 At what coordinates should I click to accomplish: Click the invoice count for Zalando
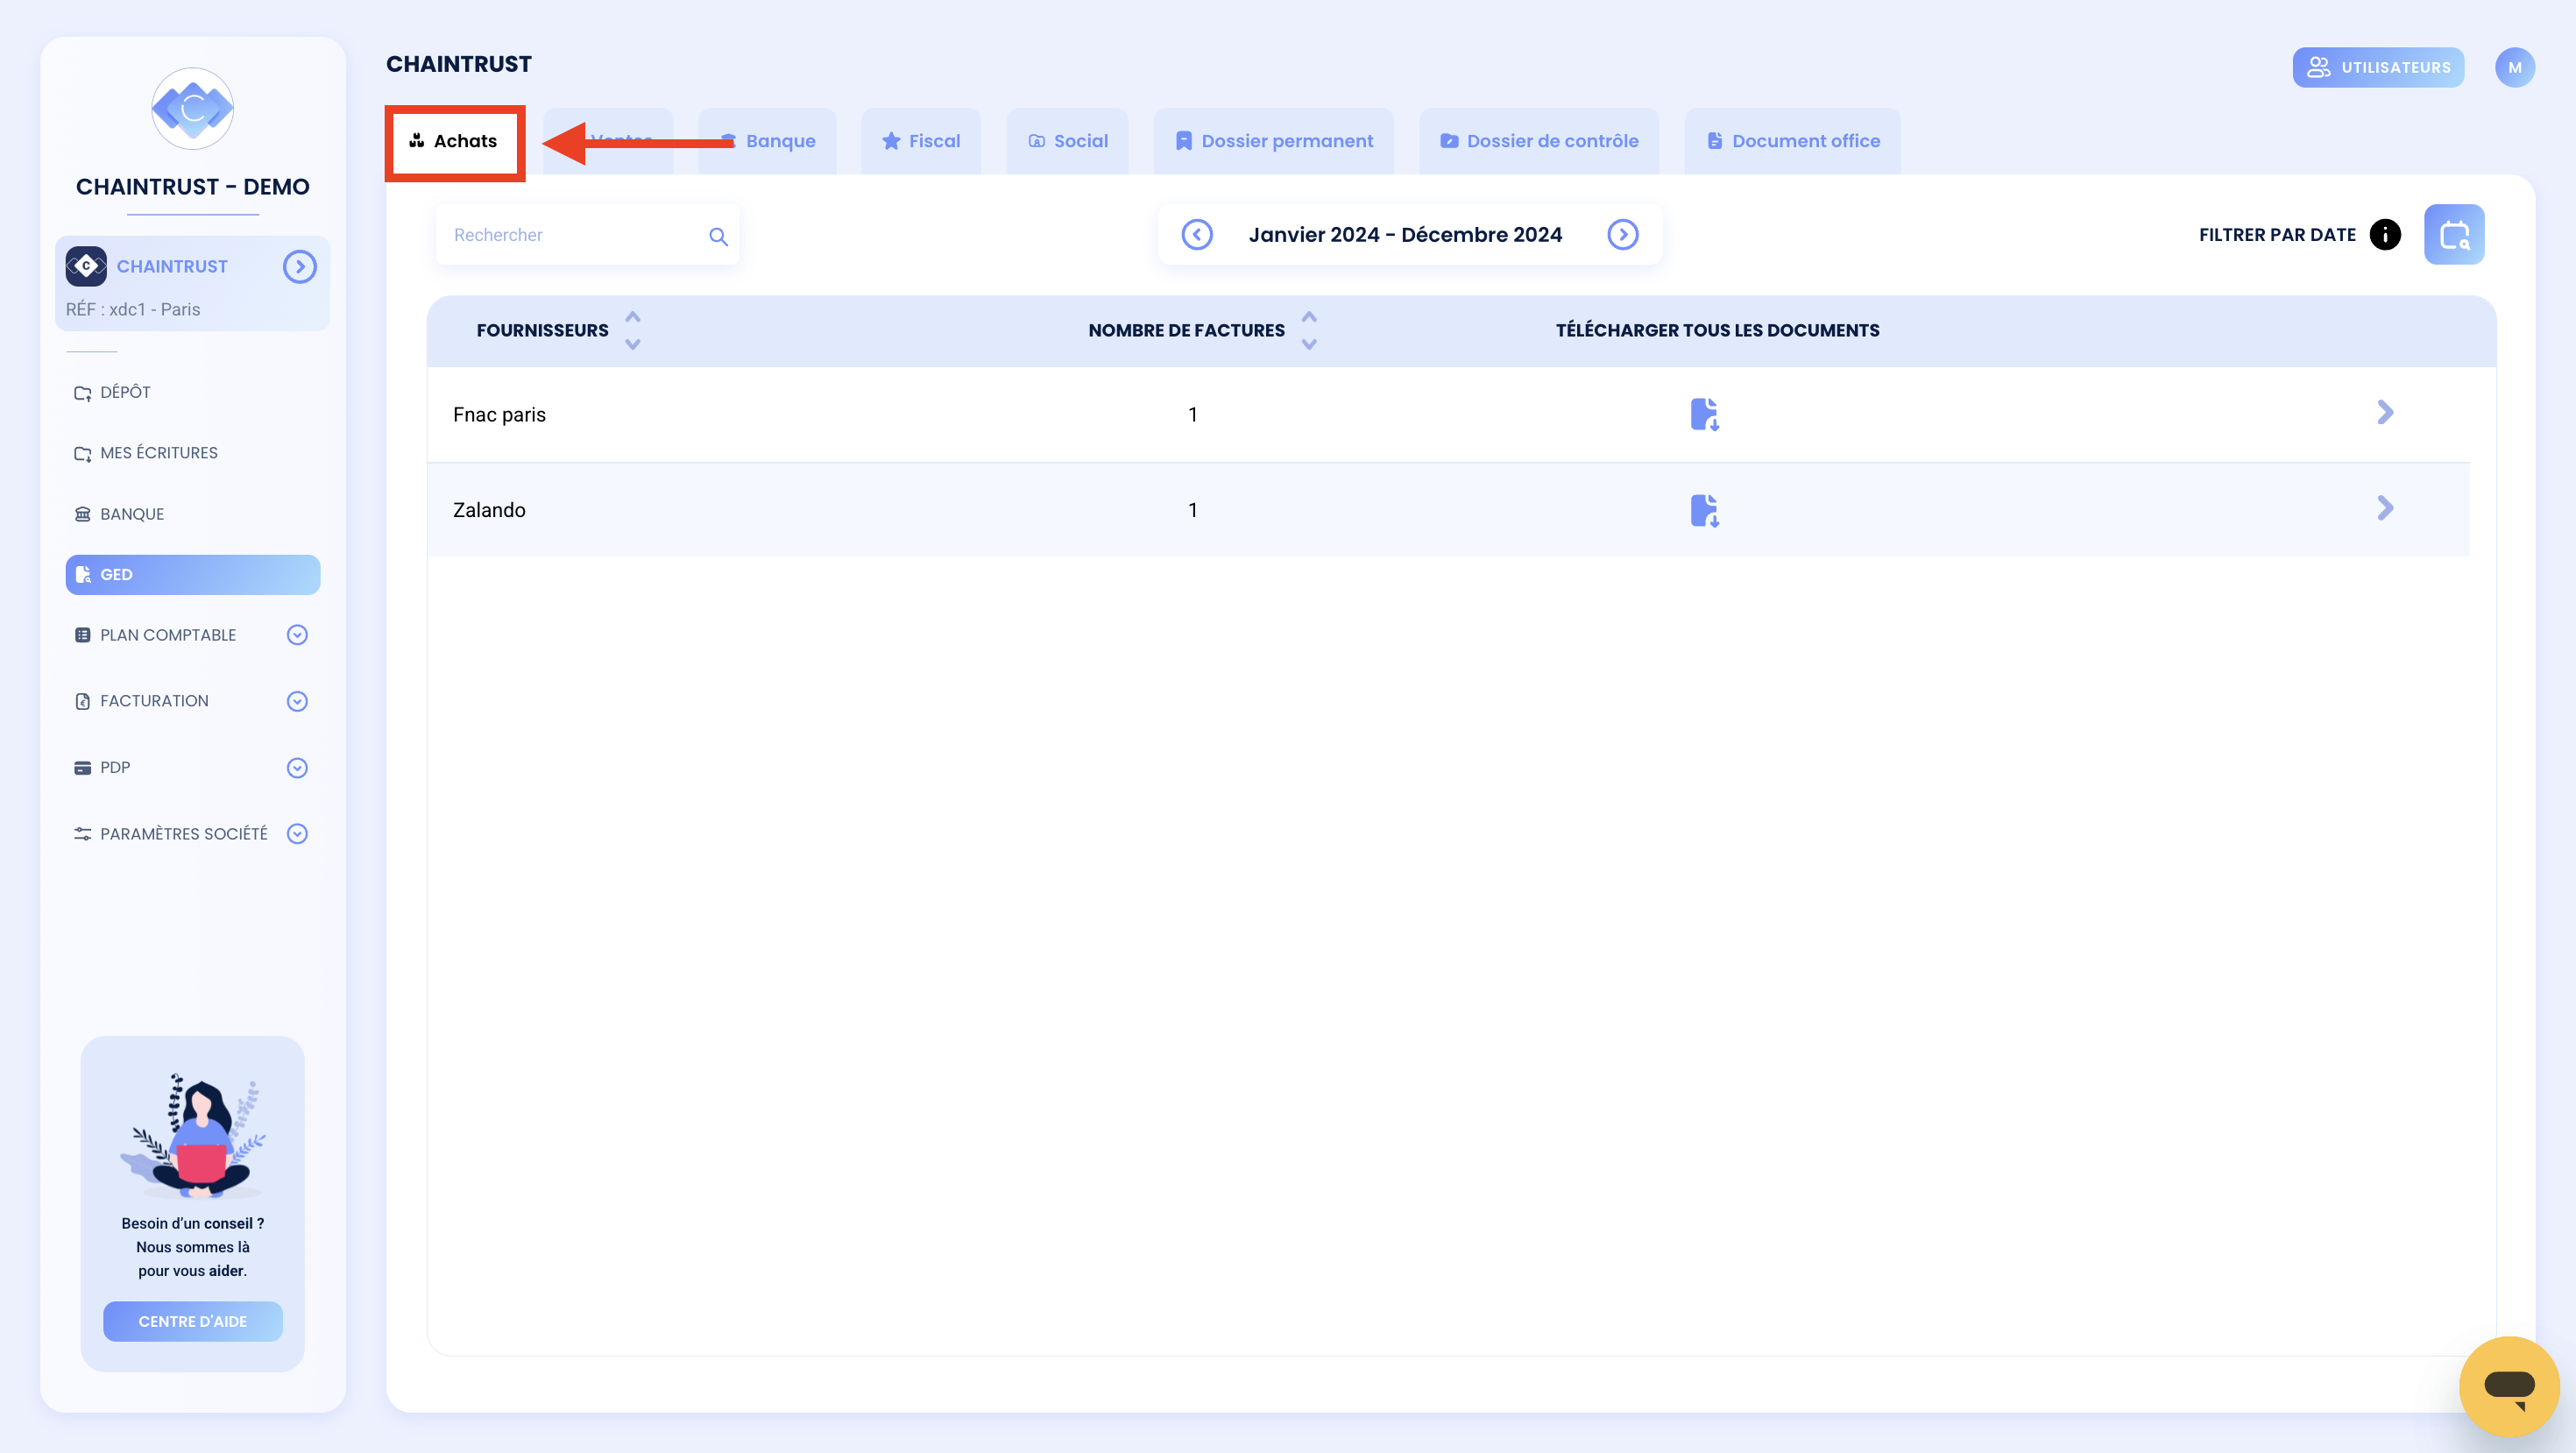tap(1192, 510)
